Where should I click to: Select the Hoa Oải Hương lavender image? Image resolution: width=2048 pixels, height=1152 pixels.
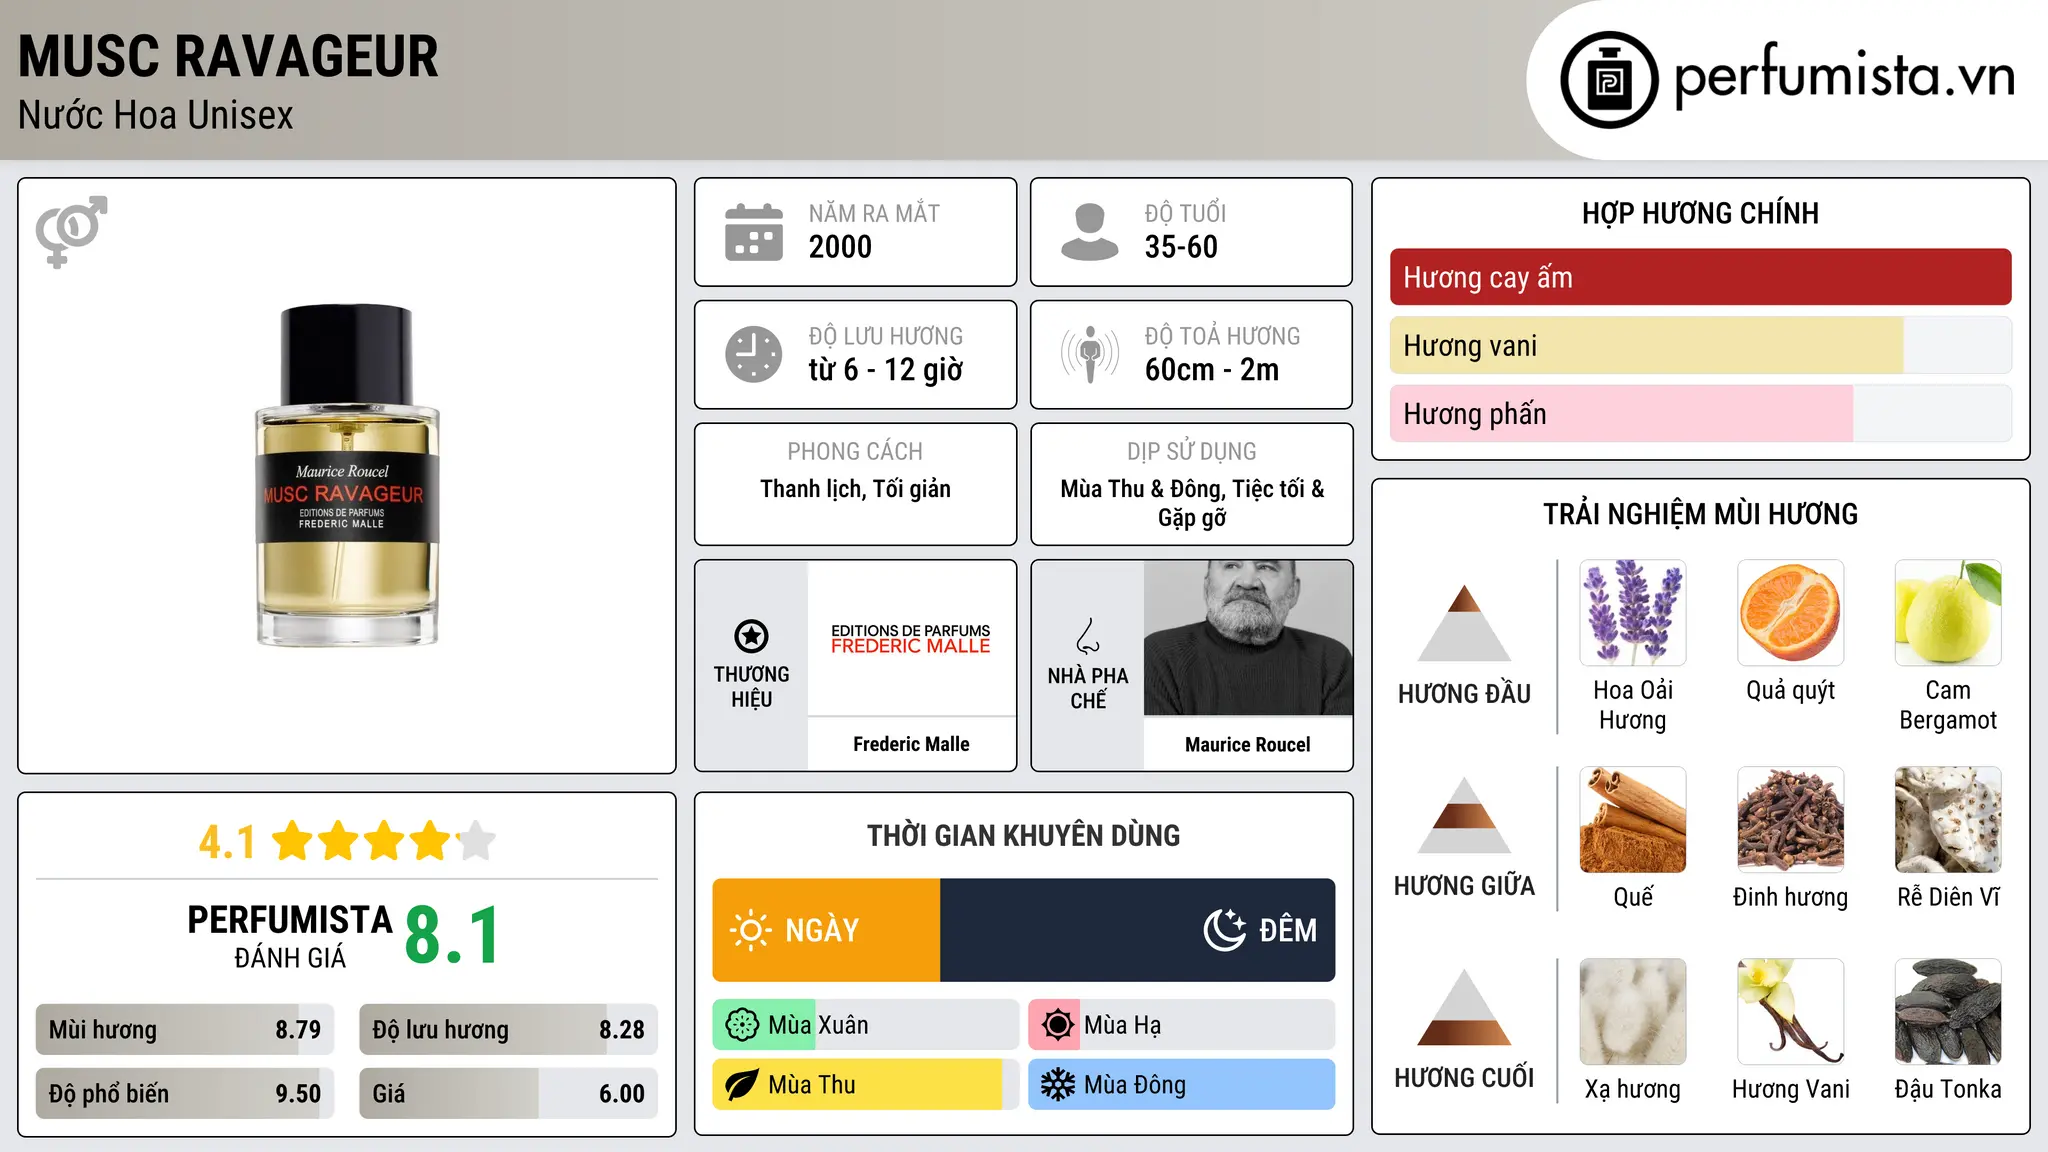(x=1633, y=613)
